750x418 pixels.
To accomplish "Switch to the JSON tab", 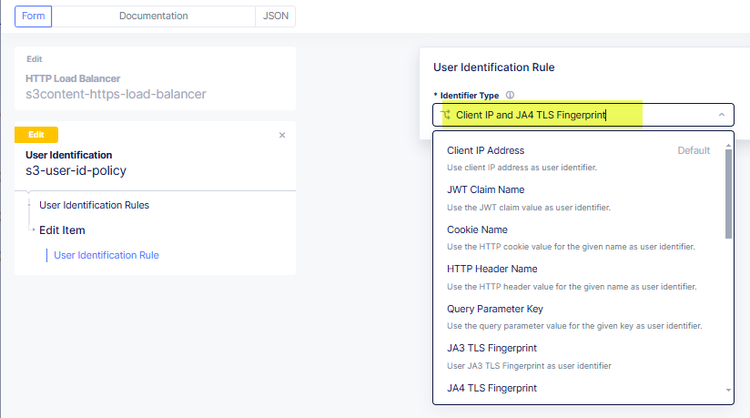I will click(x=275, y=16).
